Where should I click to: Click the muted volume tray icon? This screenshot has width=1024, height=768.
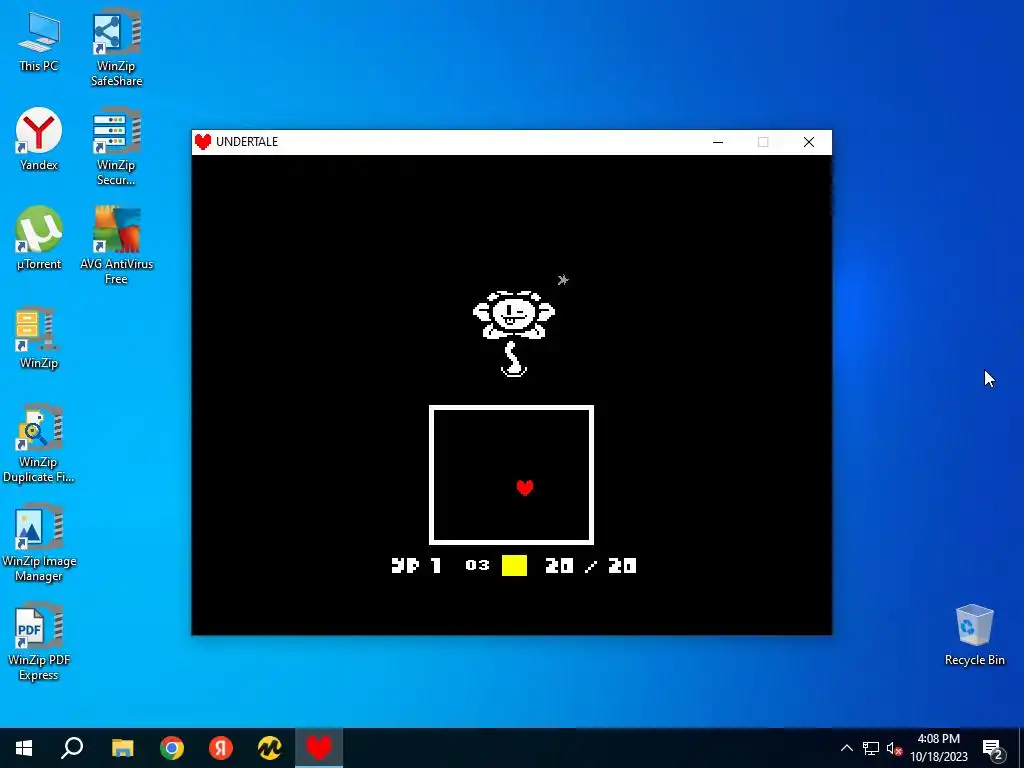pyautogui.click(x=894, y=748)
